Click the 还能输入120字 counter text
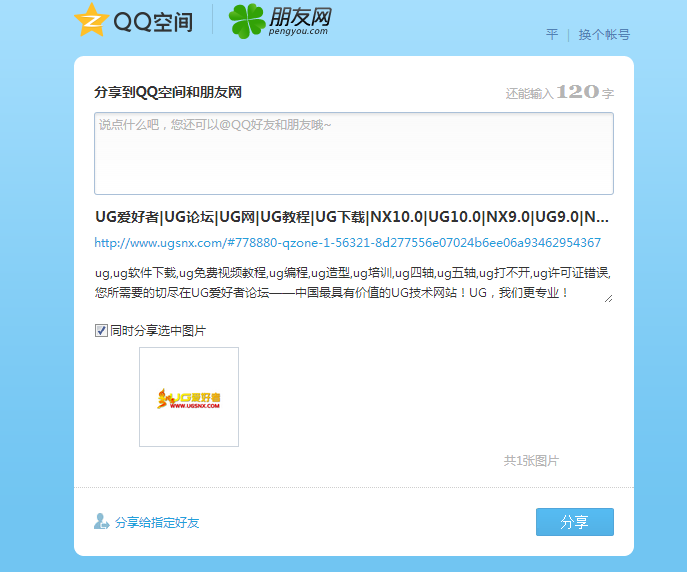687x572 pixels. pyautogui.click(x=560, y=92)
